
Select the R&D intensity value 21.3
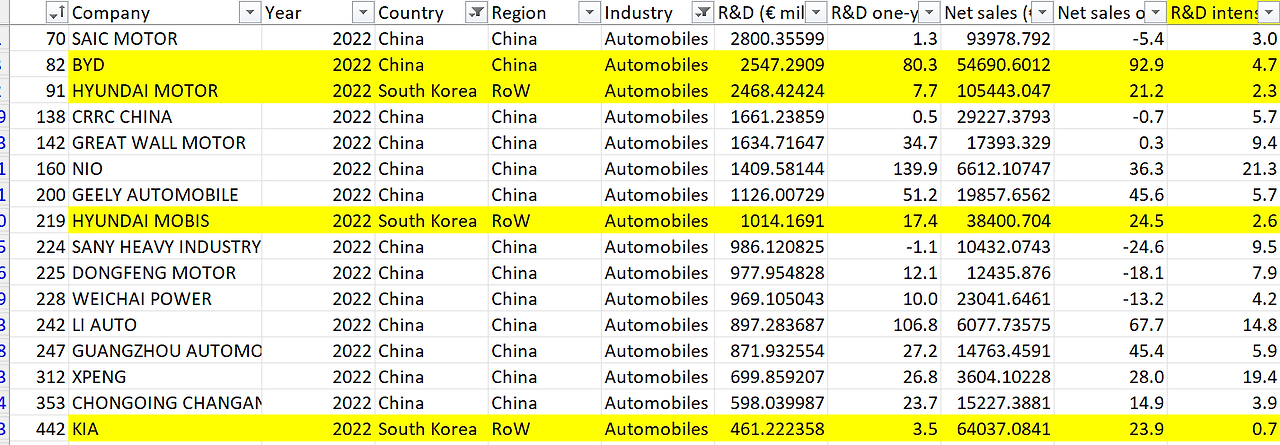(x=1224, y=169)
